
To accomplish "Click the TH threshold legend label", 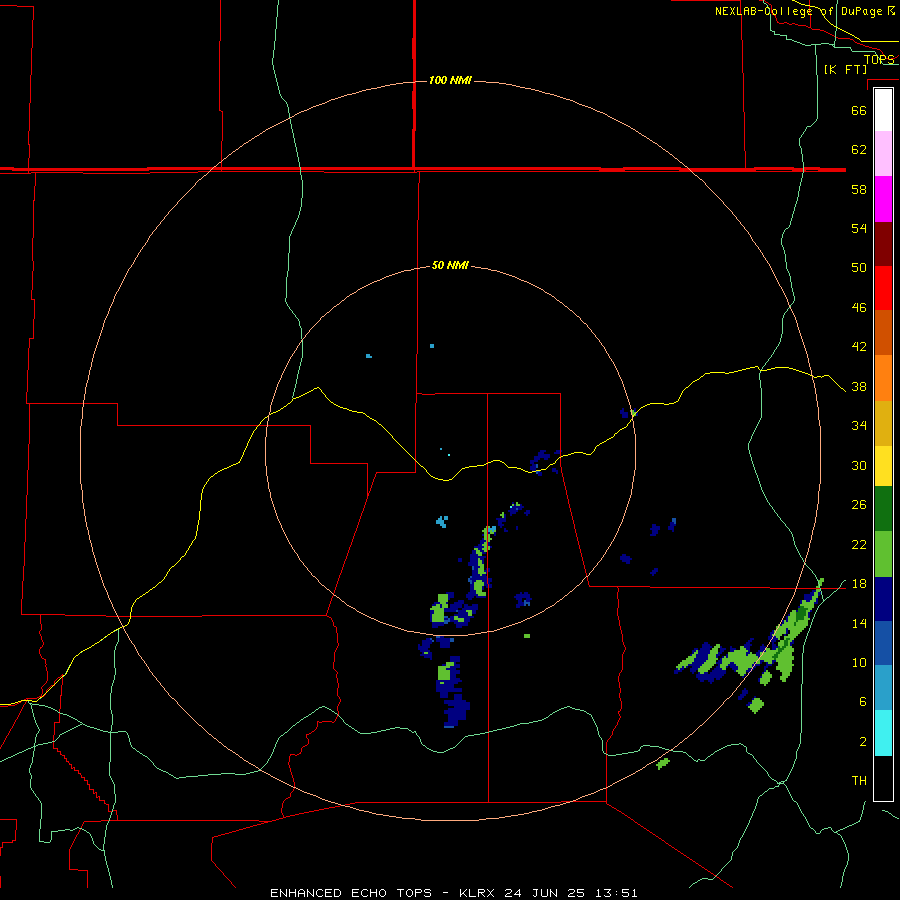I will click(859, 781).
